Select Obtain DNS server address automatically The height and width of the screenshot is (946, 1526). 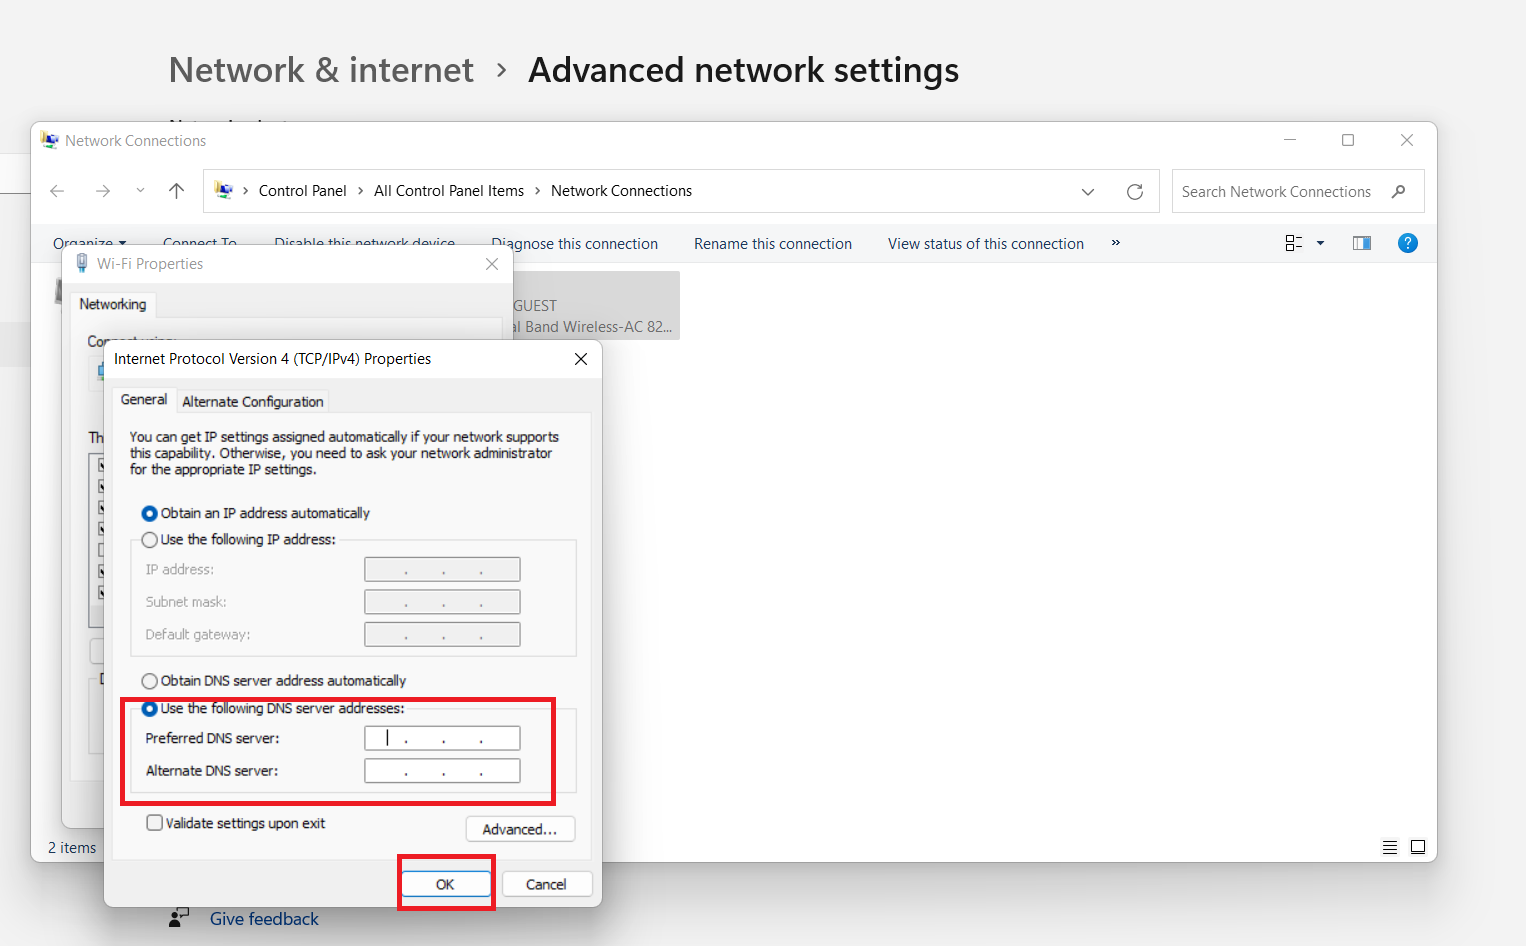click(274, 681)
